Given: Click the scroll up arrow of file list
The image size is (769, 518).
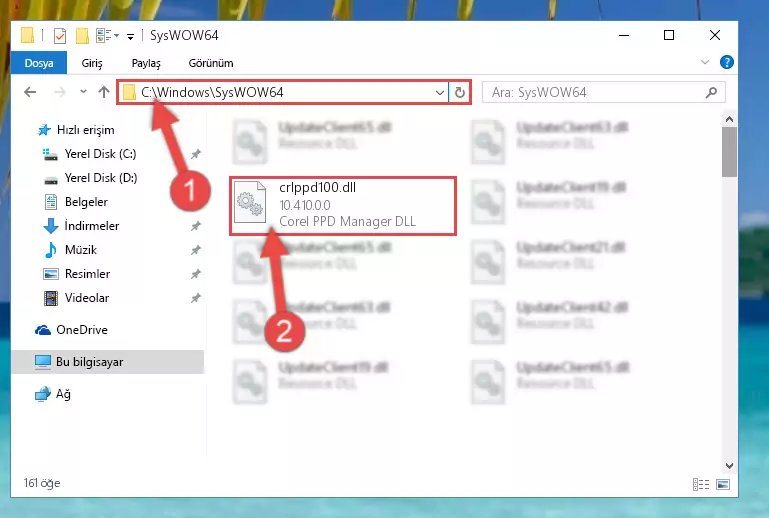Looking at the screenshot, I should pyautogui.click(x=729, y=119).
